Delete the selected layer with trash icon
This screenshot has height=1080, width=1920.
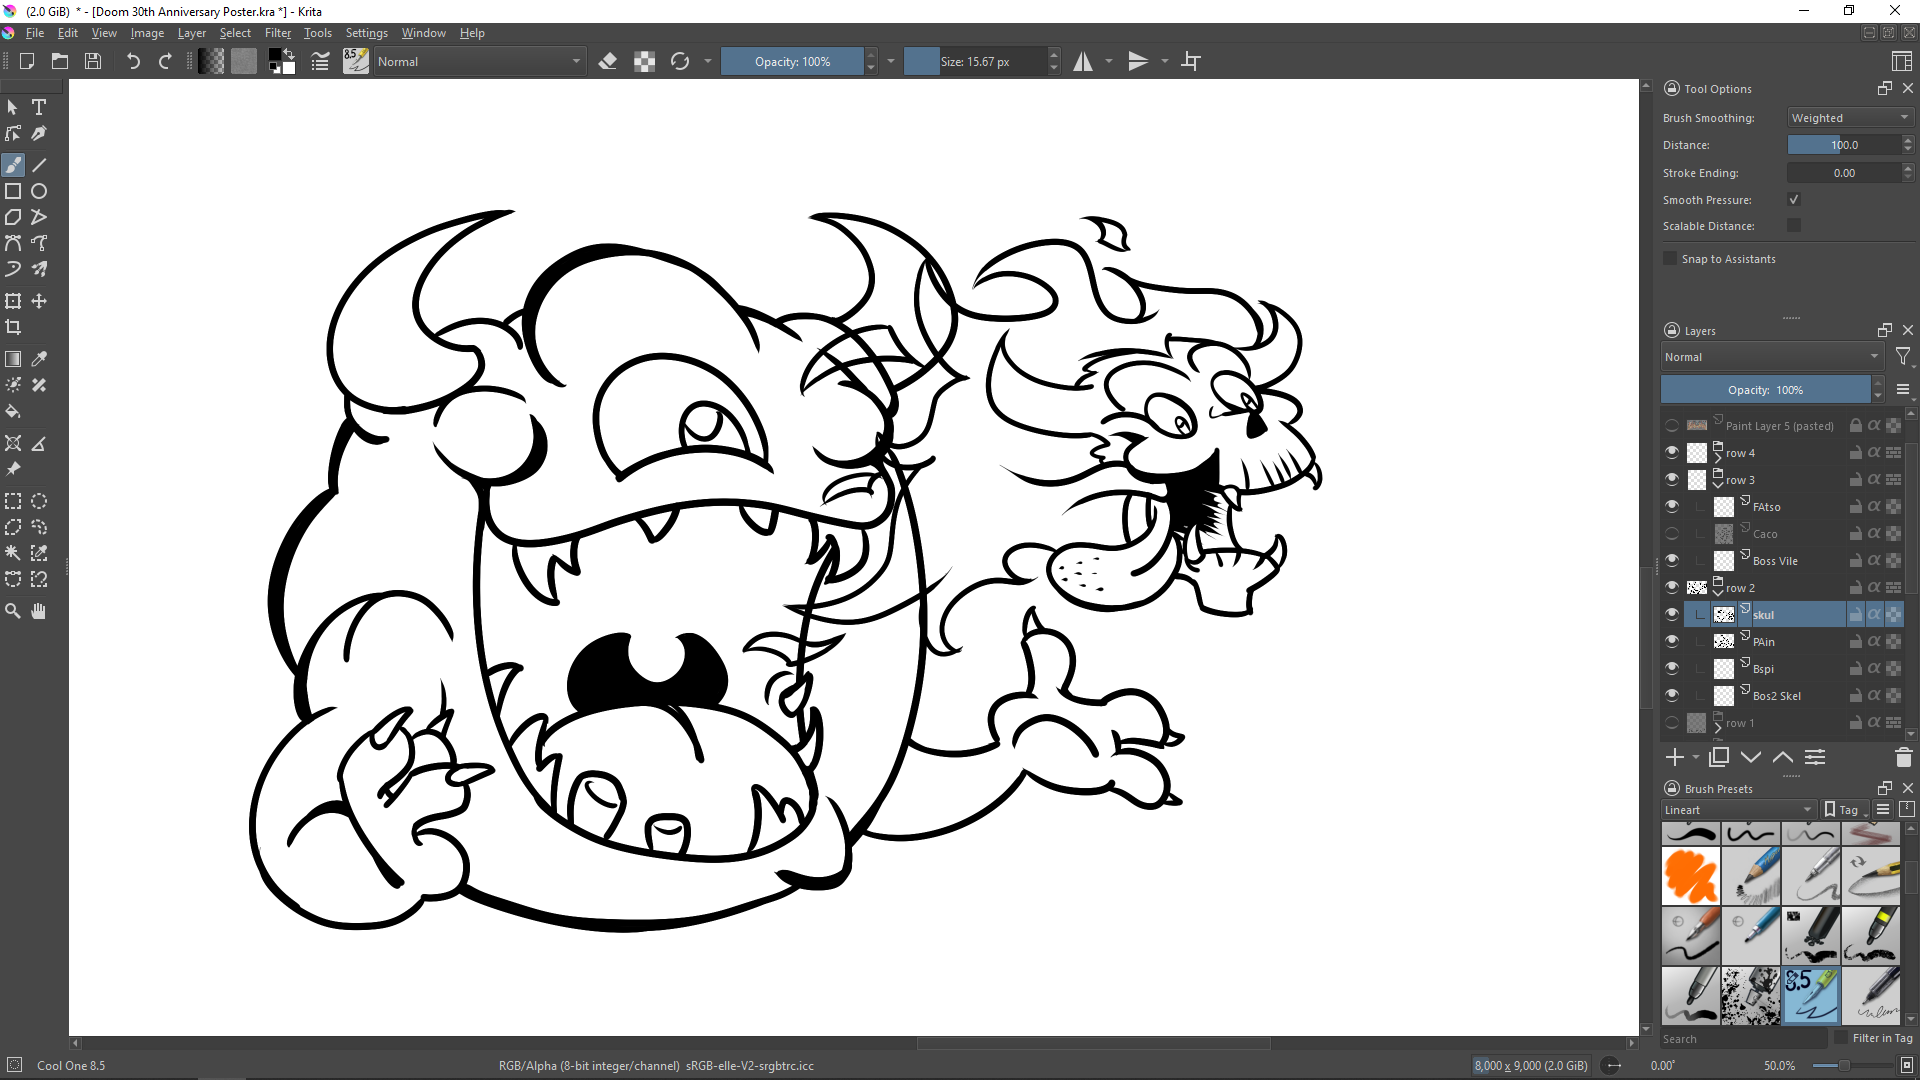click(1903, 757)
